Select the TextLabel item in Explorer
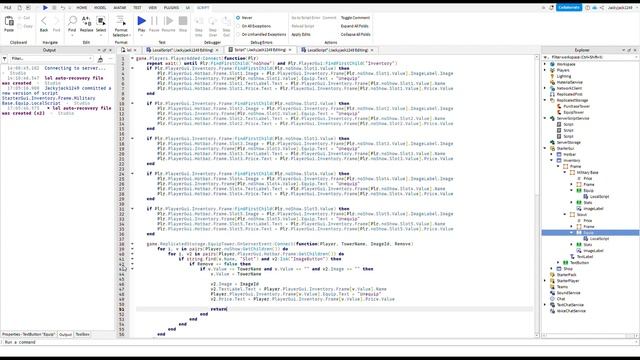 [x=584, y=256]
